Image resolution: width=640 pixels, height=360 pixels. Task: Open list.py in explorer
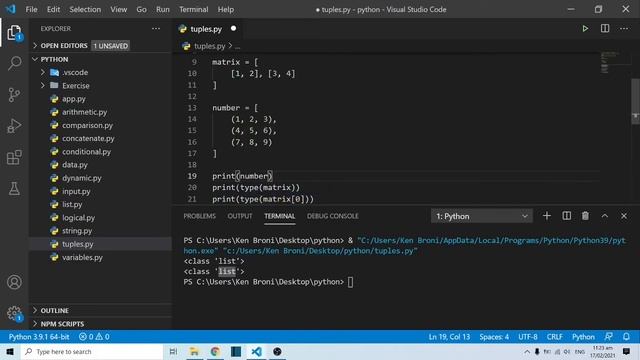point(72,204)
